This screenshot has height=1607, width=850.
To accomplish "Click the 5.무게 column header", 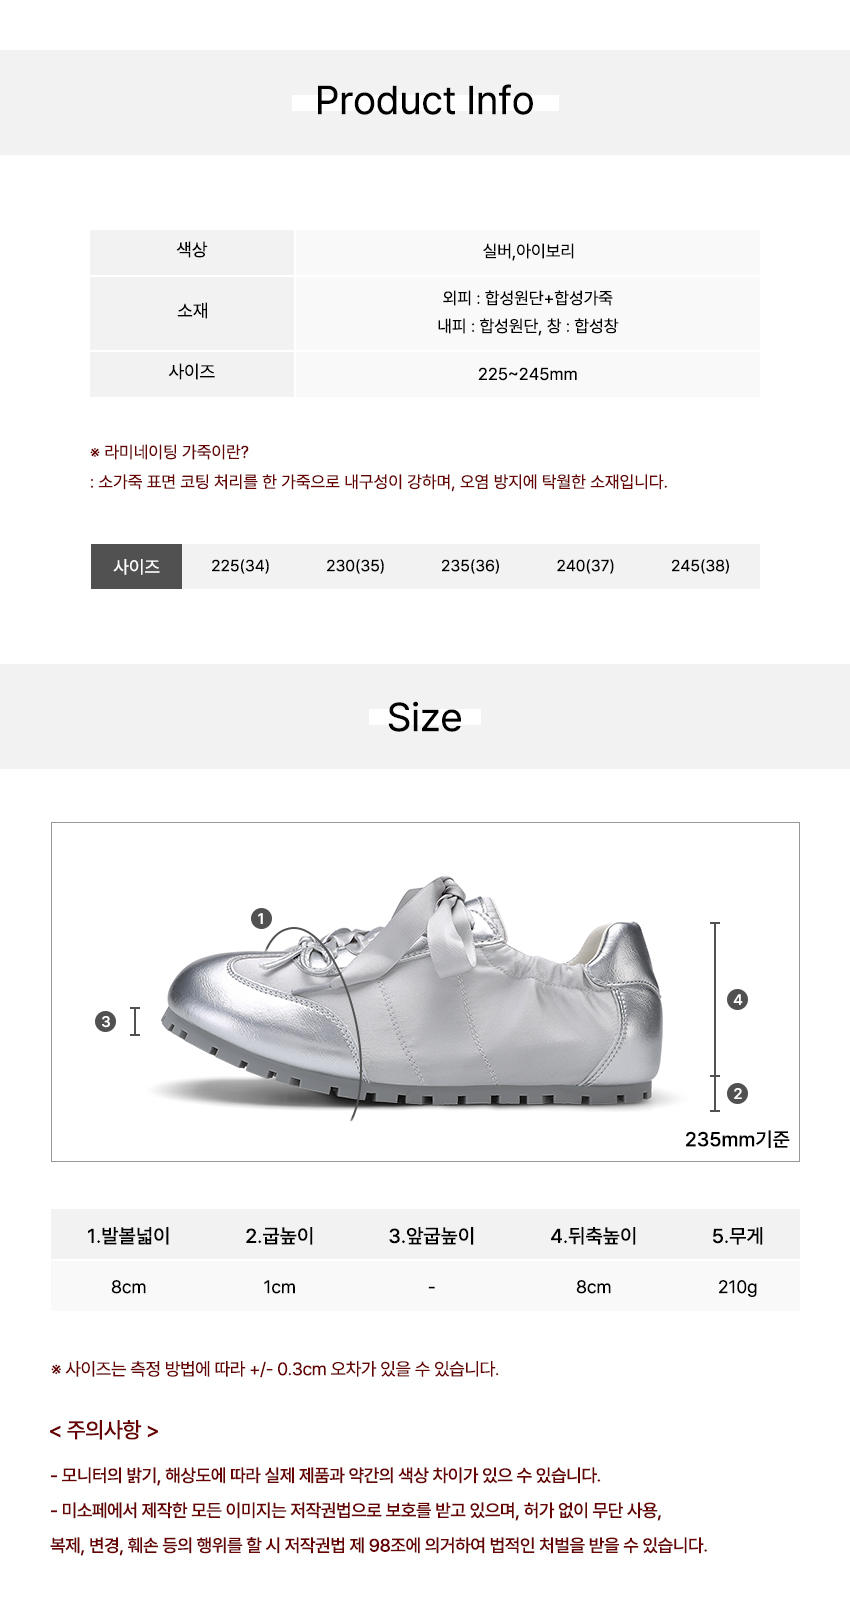I will click(737, 1236).
